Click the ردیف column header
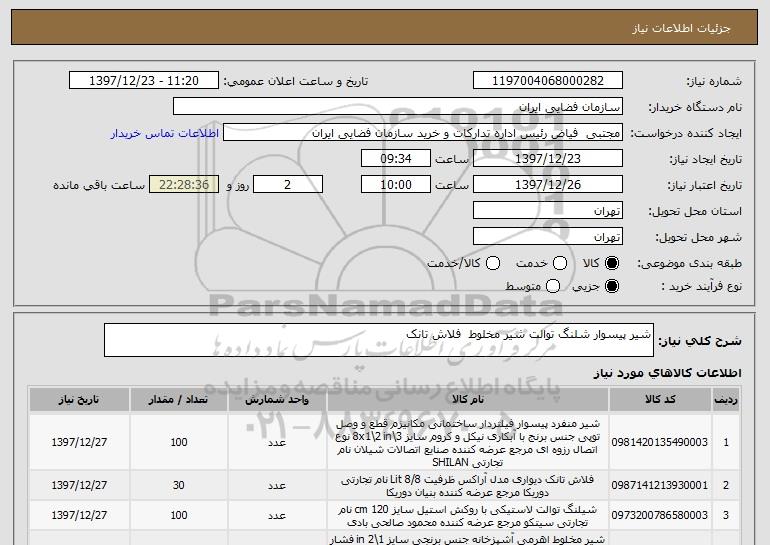 point(726,400)
